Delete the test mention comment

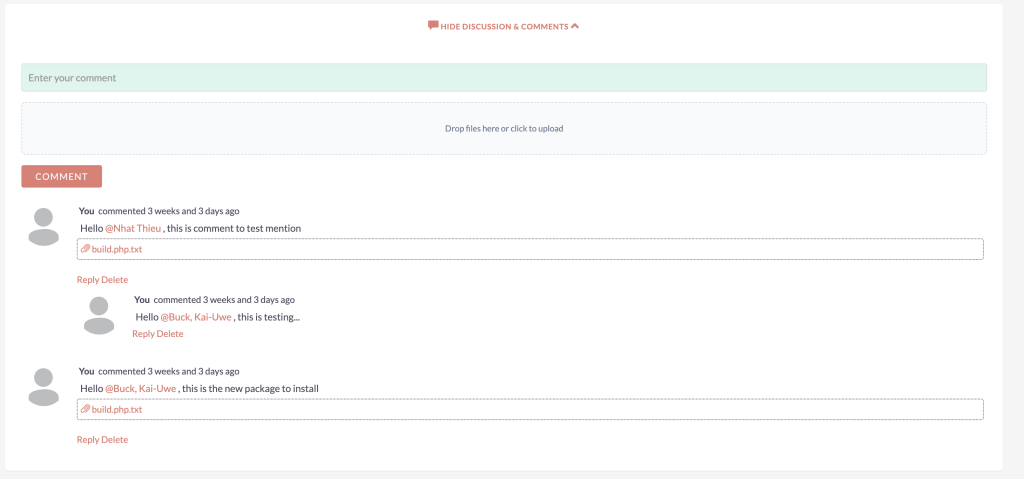pos(115,280)
